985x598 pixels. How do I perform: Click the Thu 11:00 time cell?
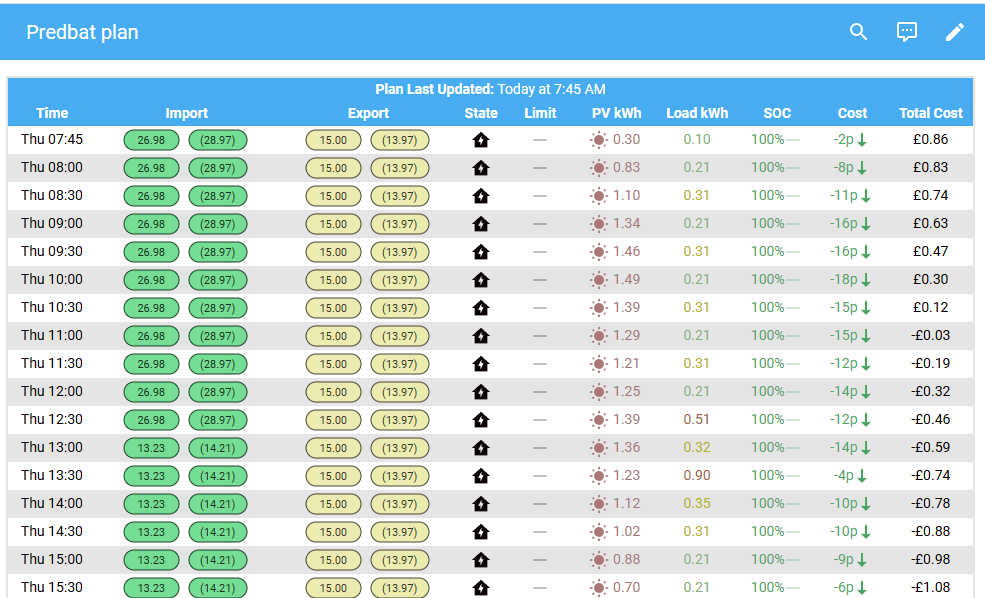(x=52, y=335)
